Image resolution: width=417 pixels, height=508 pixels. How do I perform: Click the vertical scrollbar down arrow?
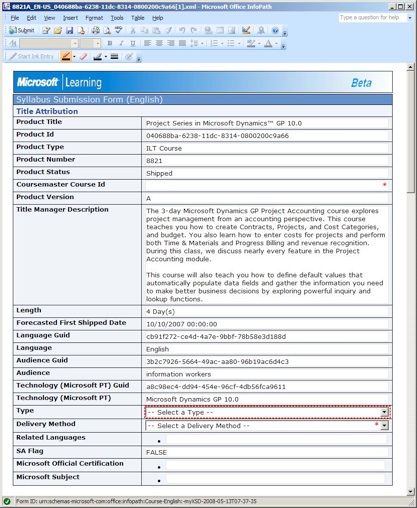pyautogui.click(x=410, y=491)
